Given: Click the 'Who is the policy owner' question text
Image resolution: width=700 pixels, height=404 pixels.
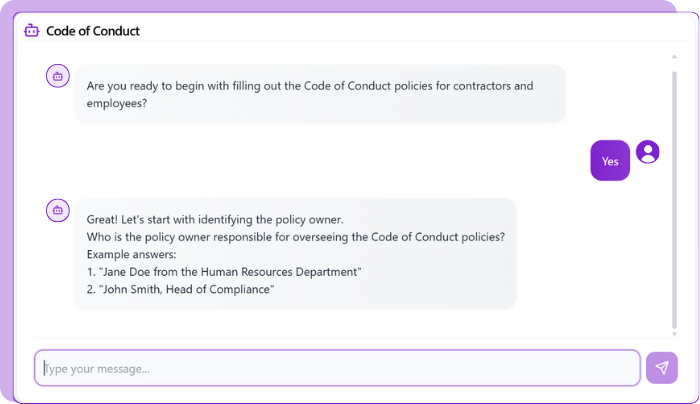Looking at the screenshot, I should click(x=296, y=237).
